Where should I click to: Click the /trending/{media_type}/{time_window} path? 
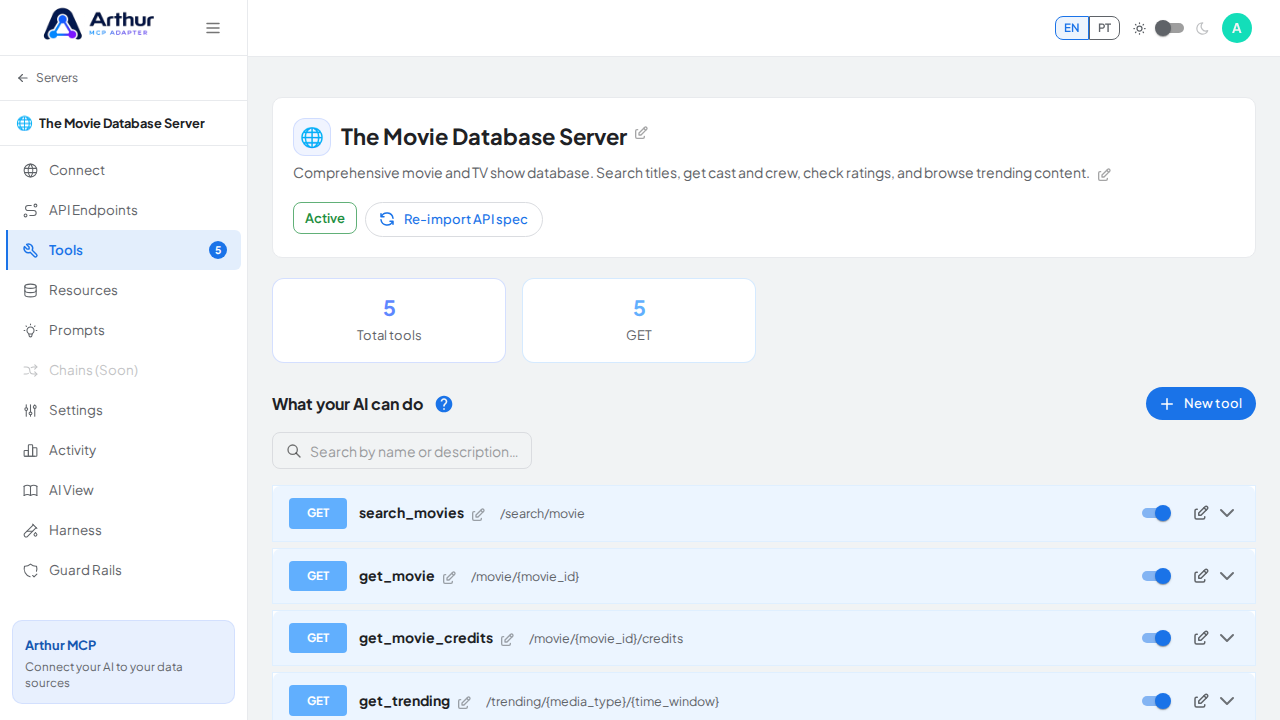click(x=602, y=702)
